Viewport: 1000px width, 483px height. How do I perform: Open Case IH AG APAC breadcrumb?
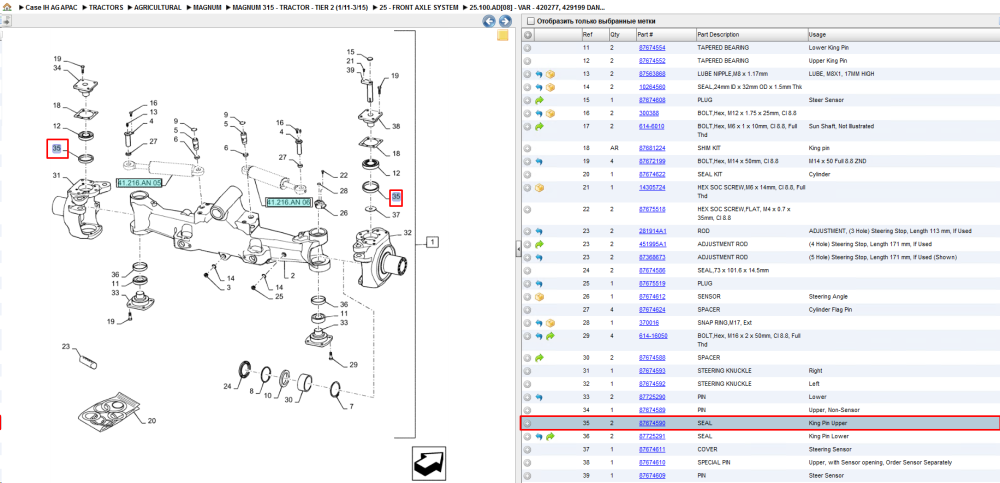50,7
